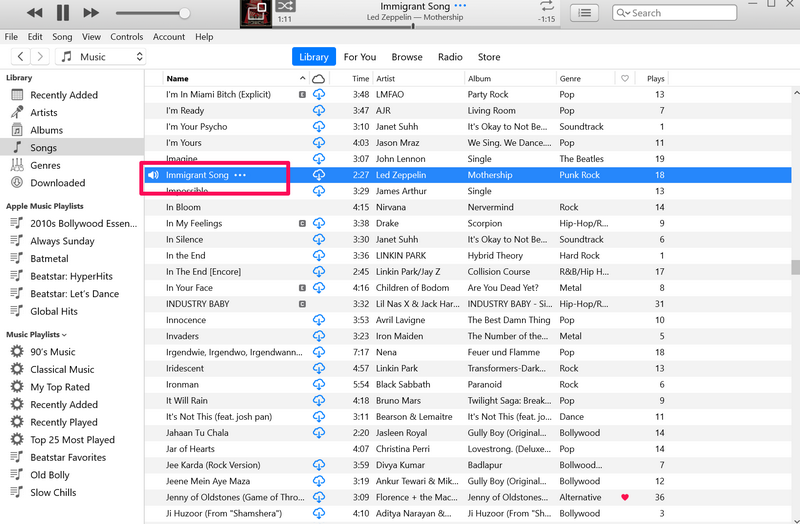Download Imagine from the cloud
Viewport: 800px width, 524px height.
pos(319,159)
